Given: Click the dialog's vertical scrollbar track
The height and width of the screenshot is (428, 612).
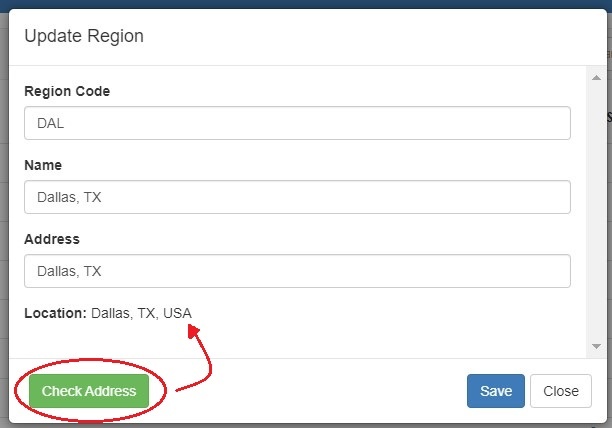Looking at the screenshot, I should (x=596, y=210).
